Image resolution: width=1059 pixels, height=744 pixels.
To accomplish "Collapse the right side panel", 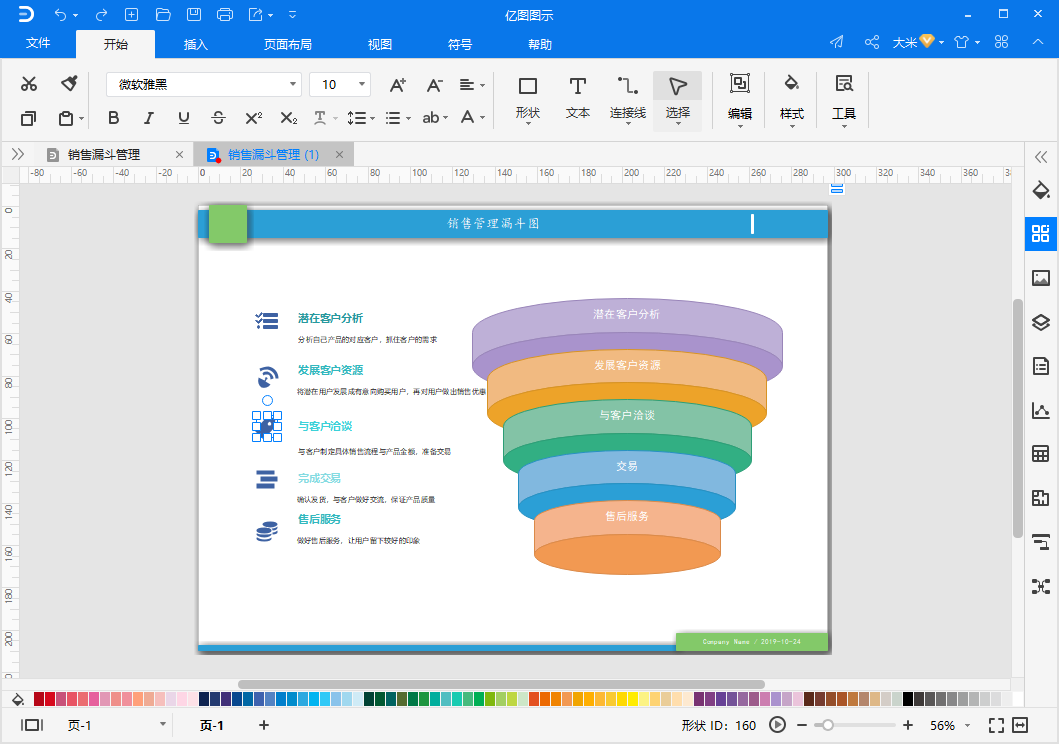I will click(1041, 157).
